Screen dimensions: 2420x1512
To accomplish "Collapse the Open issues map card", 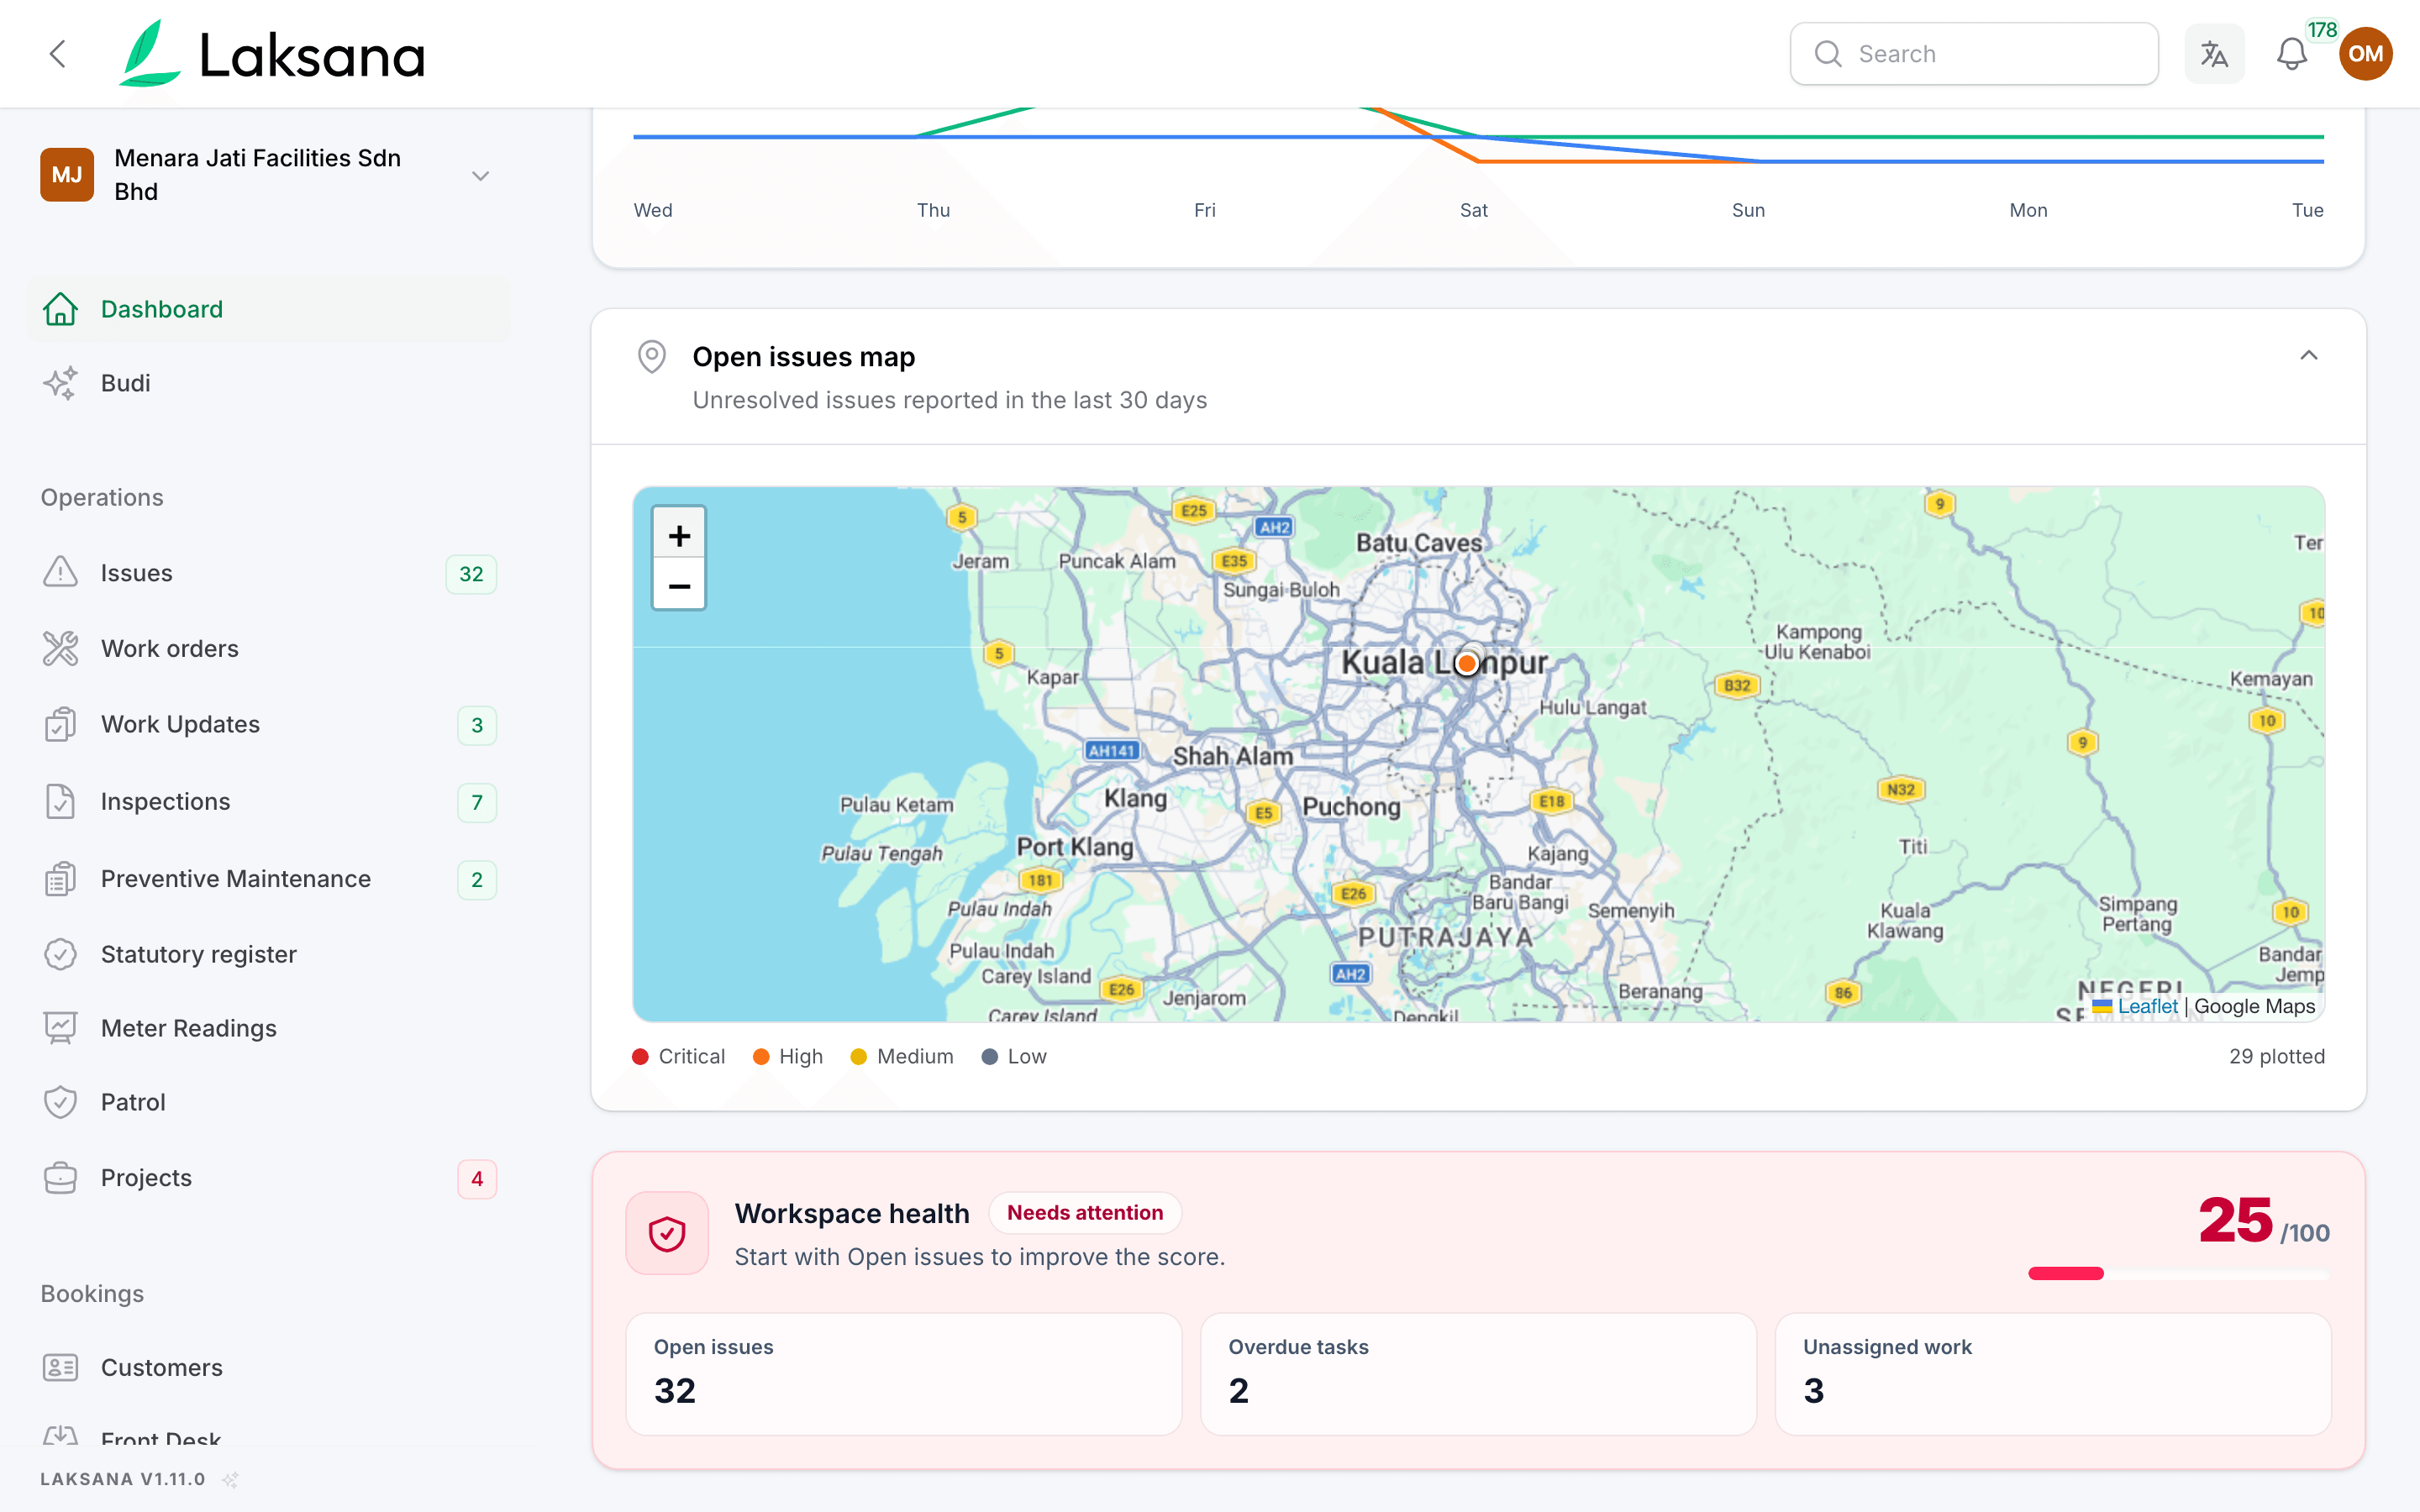I will 2308,356.
